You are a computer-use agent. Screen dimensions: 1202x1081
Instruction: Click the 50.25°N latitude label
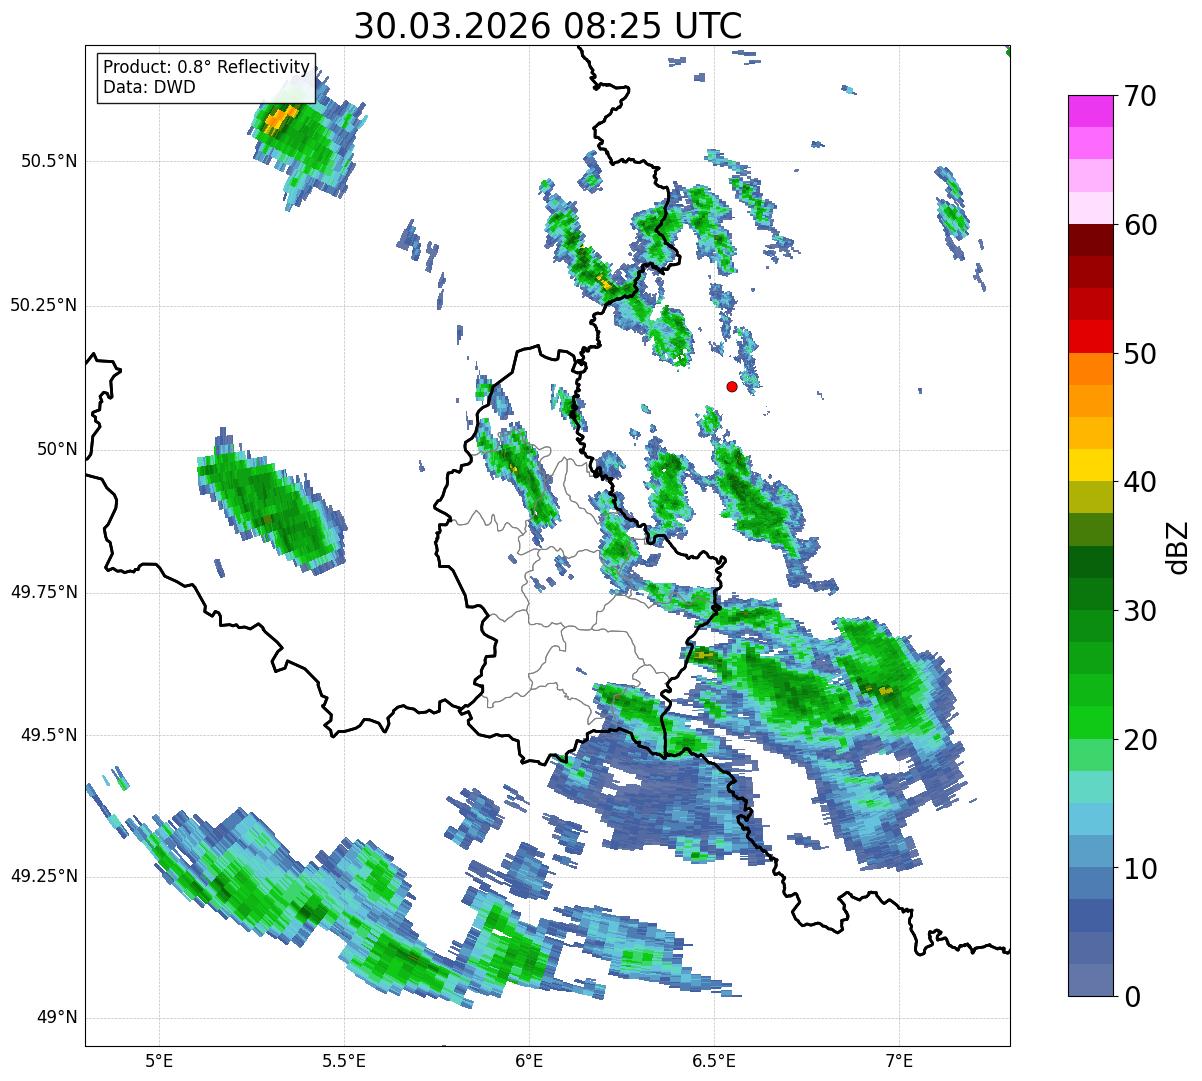click(x=44, y=305)
